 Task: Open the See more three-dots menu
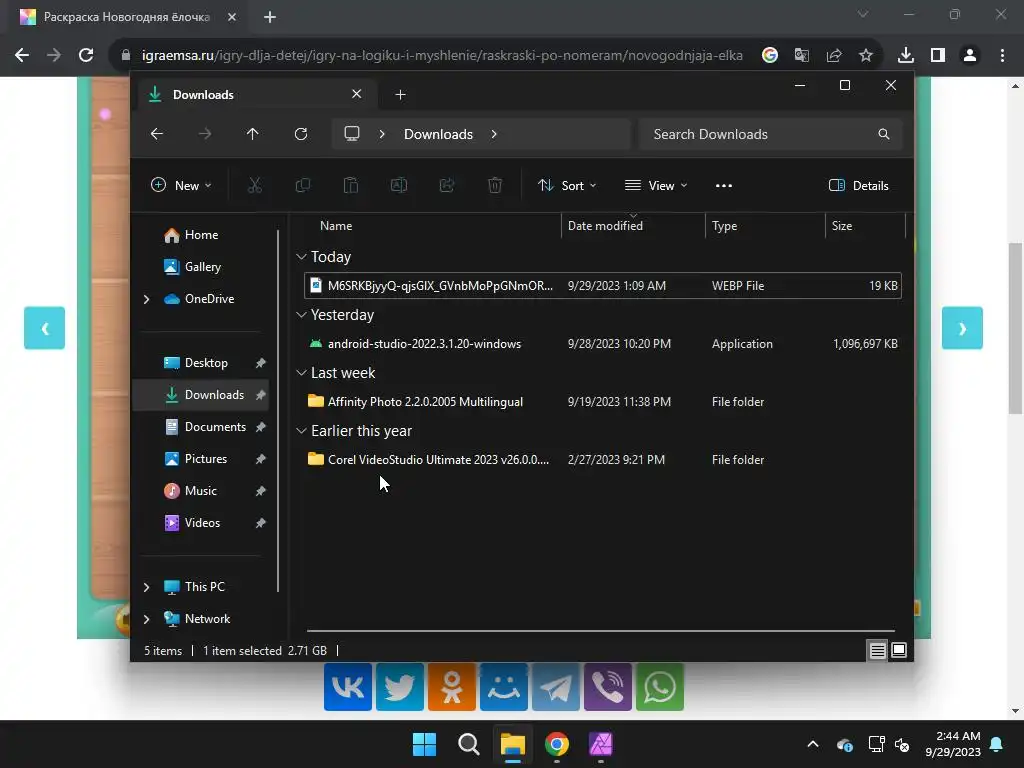724,185
